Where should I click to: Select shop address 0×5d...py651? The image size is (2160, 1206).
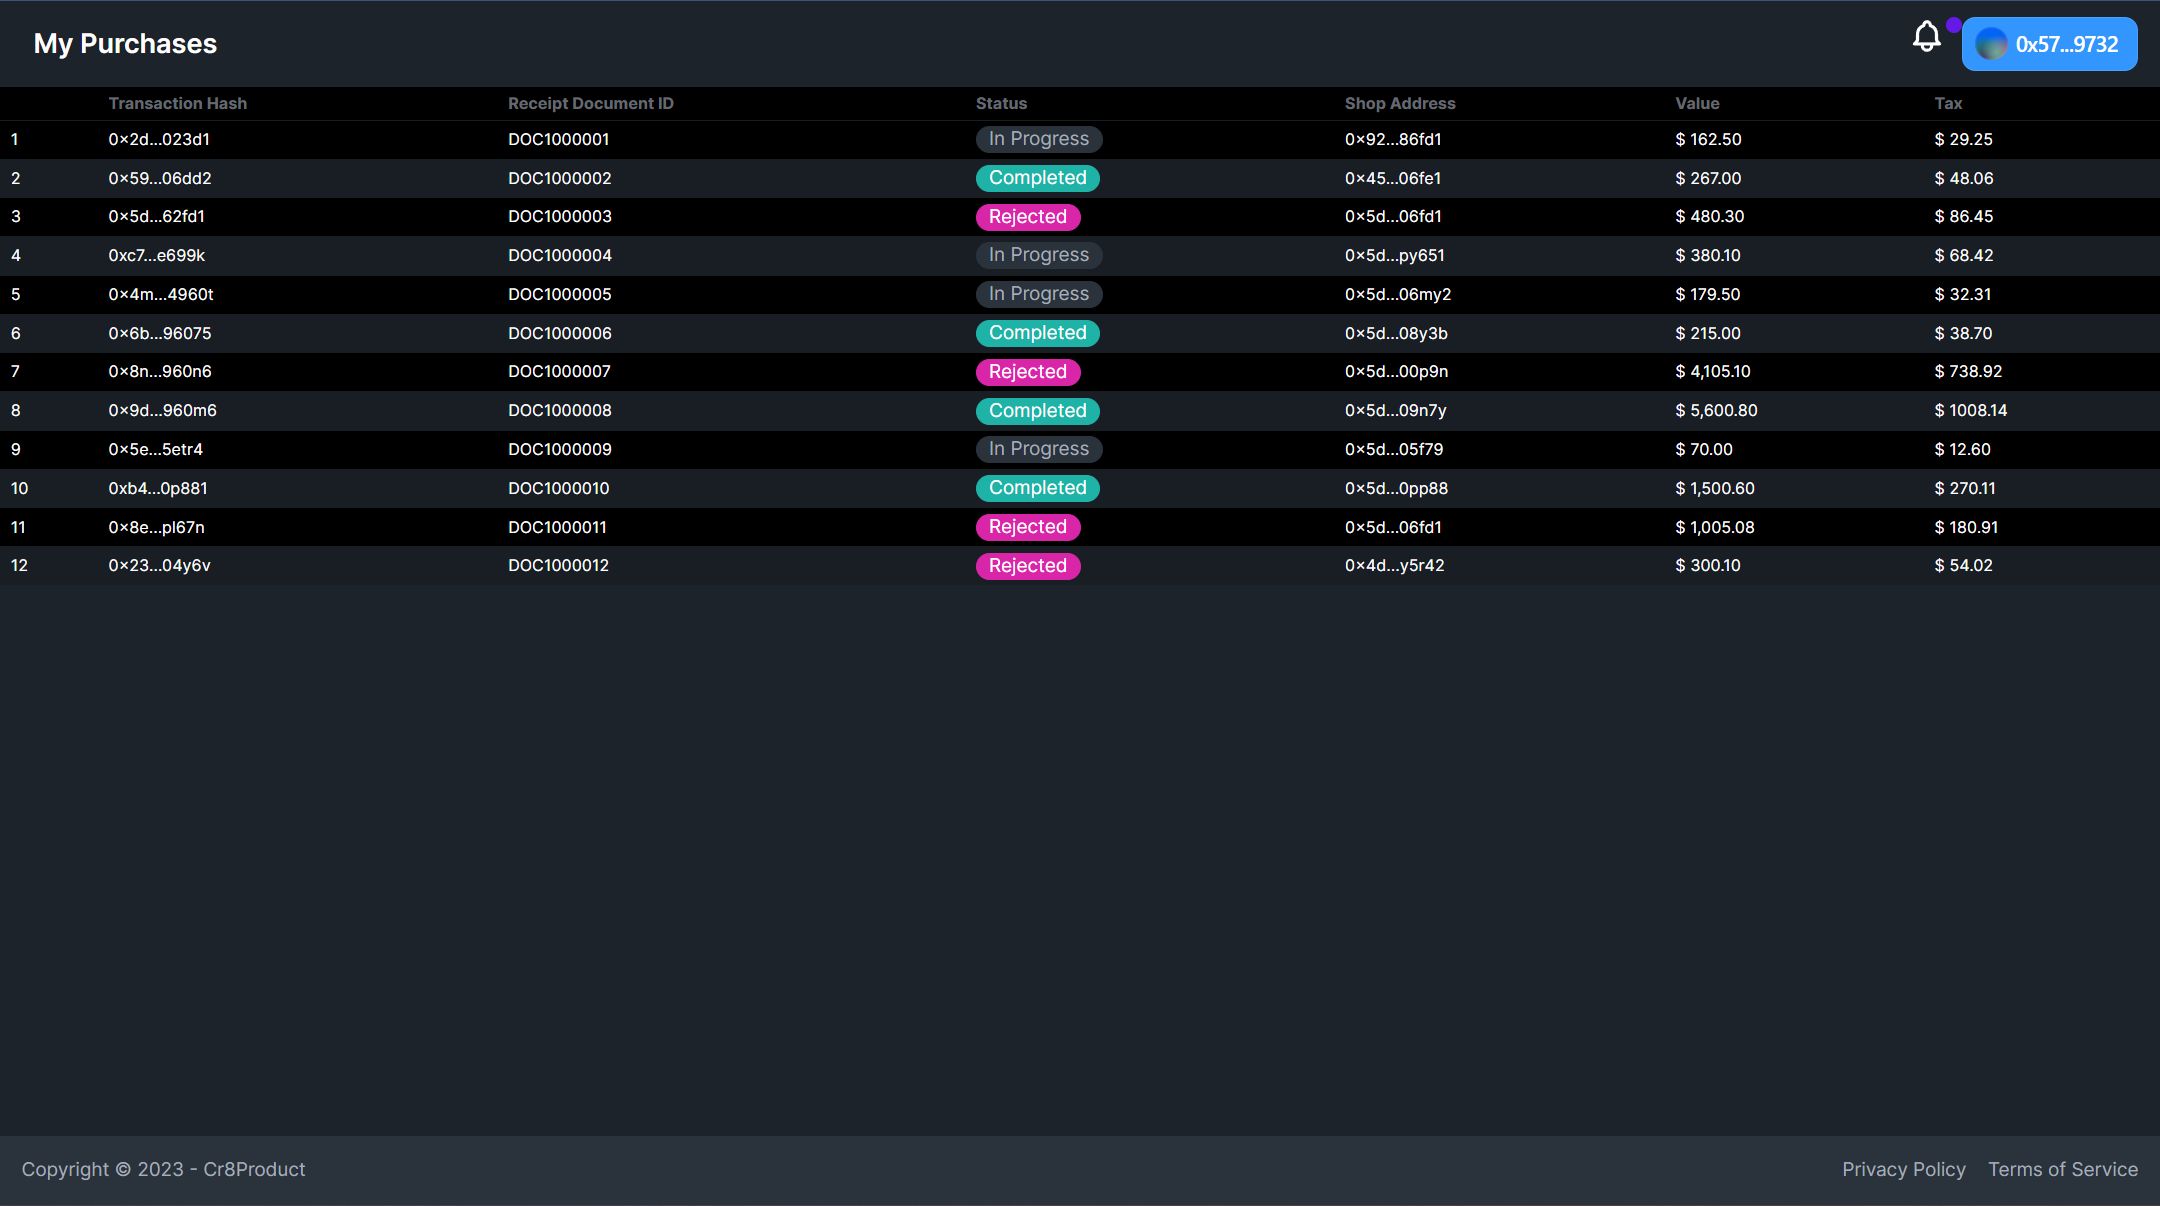click(x=1394, y=255)
